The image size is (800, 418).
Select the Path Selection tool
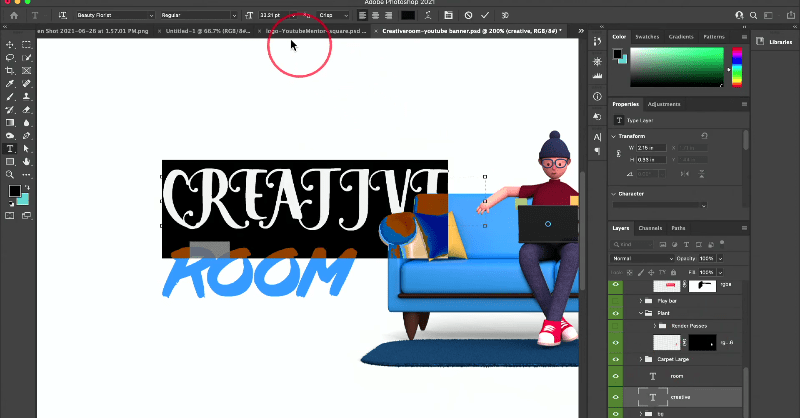click(27, 149)
